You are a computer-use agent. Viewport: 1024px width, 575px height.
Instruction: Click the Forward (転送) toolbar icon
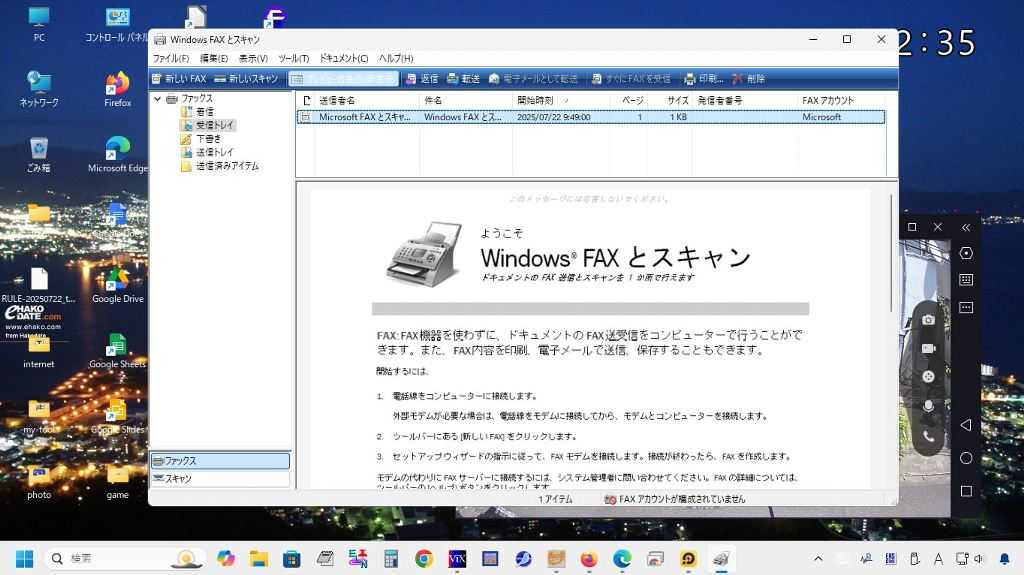(x=463, y=78)
